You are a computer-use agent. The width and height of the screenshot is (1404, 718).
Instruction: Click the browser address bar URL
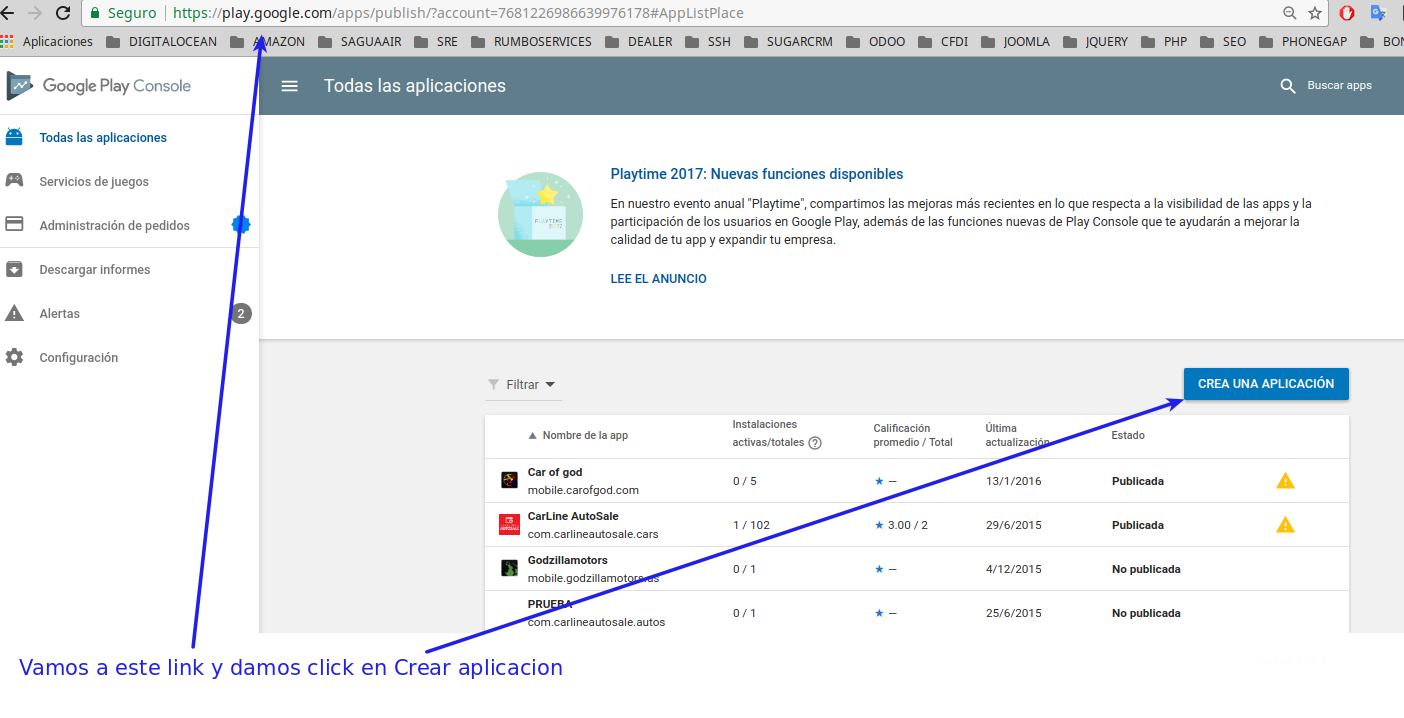(457, 13)
